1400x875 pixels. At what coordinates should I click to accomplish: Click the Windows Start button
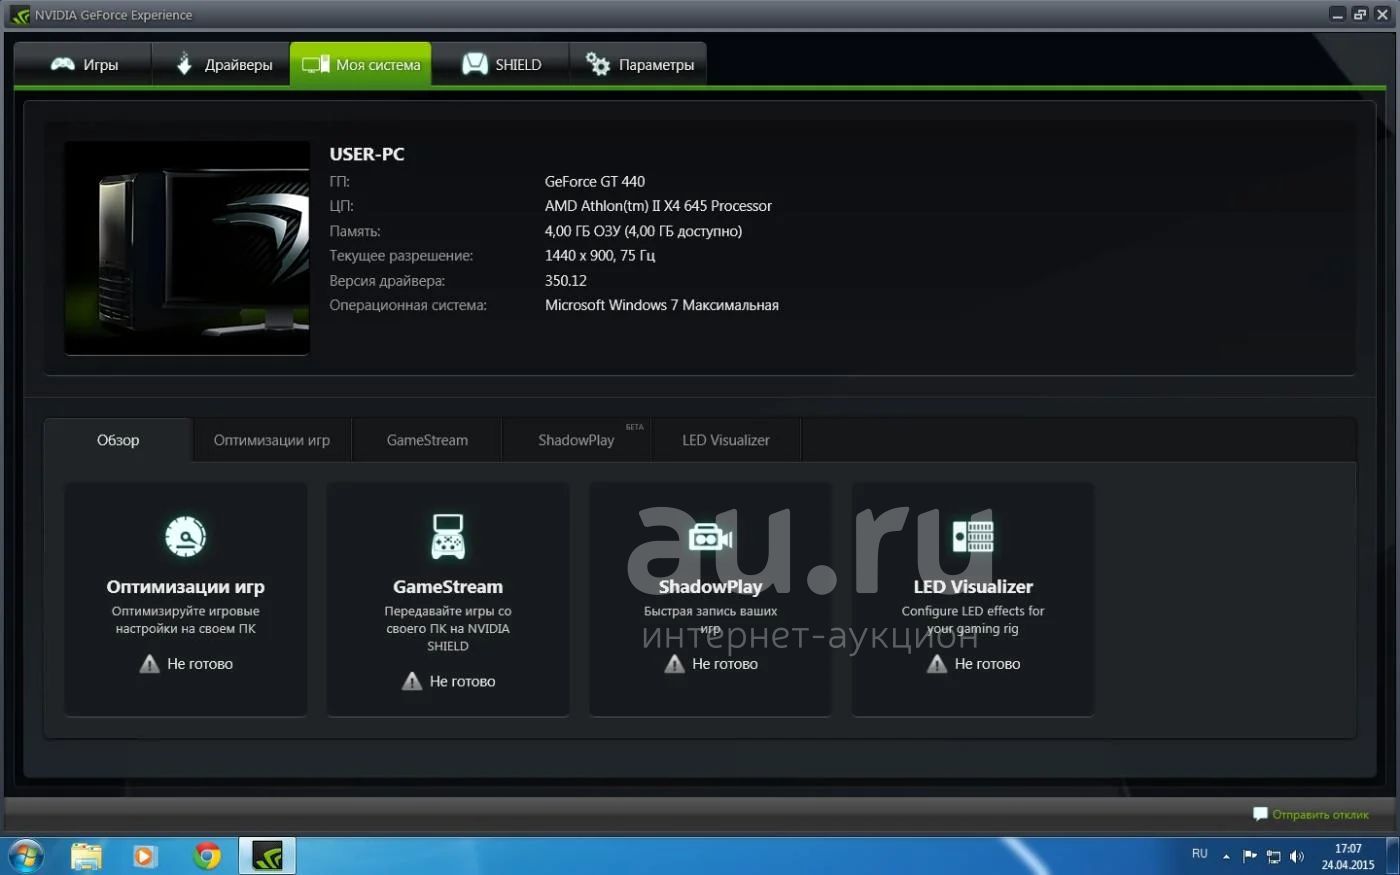25,856
